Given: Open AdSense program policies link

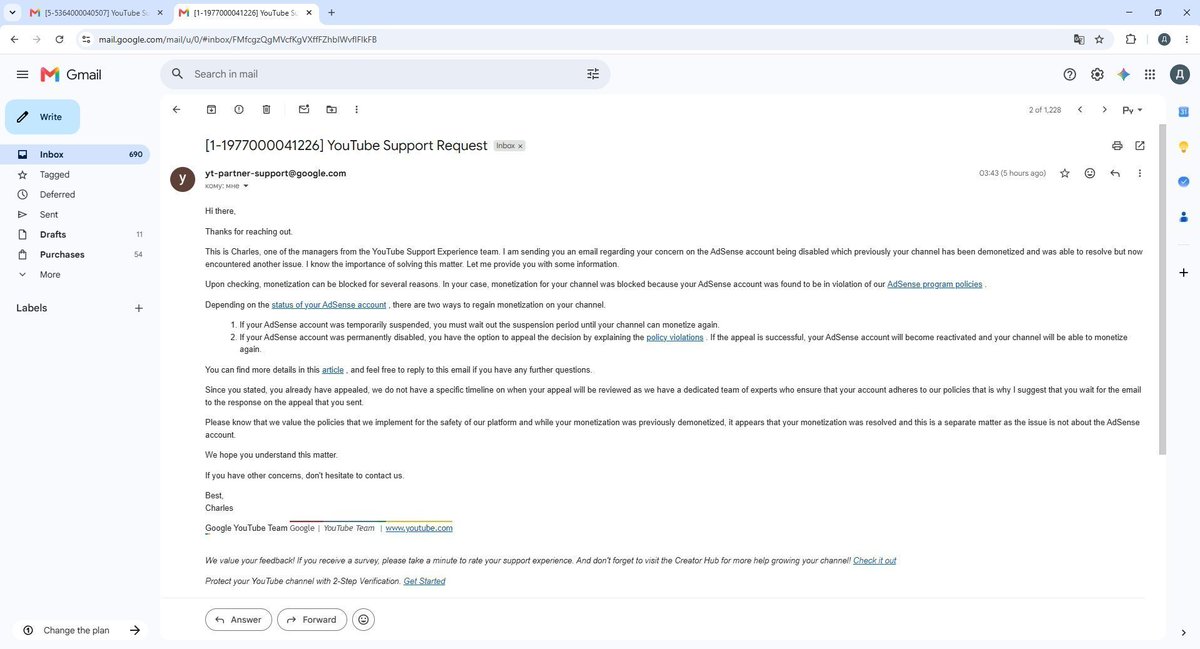Looking at the screenshot, I should pos(935,284).
